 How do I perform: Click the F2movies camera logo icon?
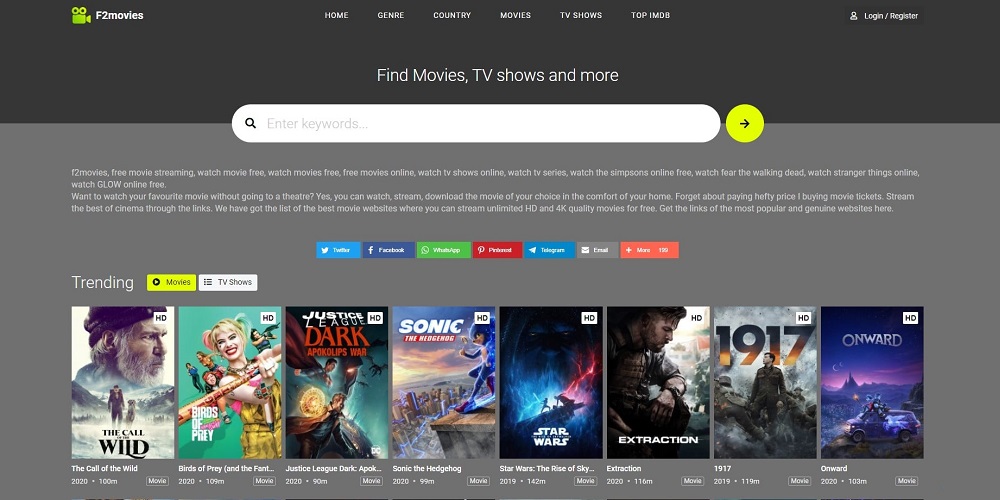pyautogui.click(x=81, y=15)
